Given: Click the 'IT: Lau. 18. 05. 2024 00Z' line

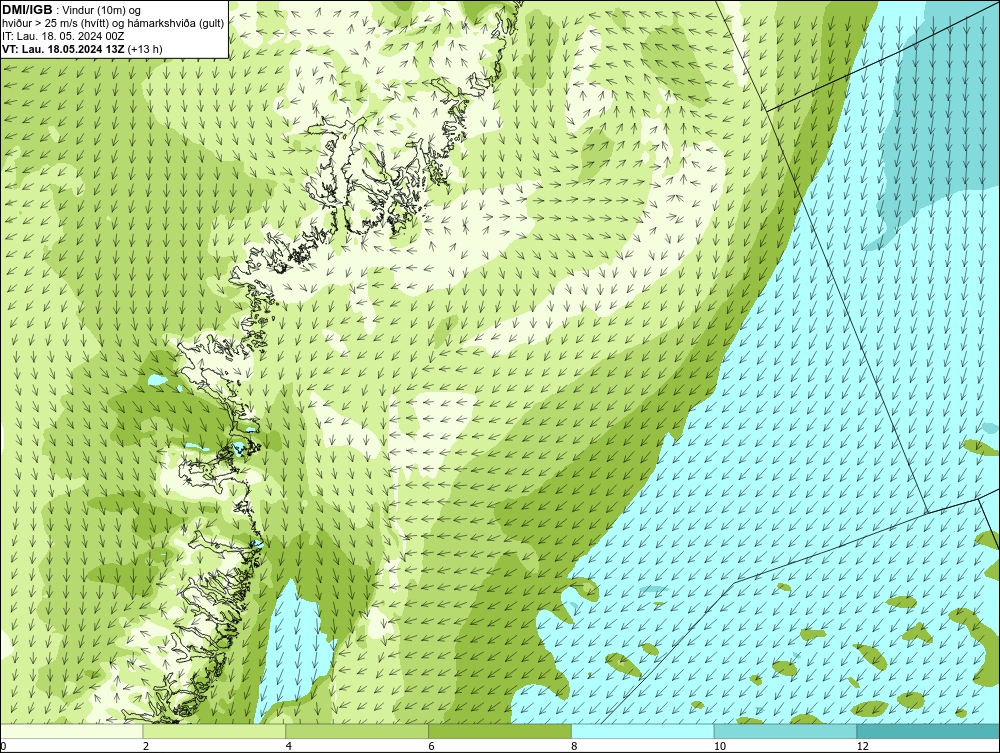Looking at the screenshot, I should coord(63,36).
